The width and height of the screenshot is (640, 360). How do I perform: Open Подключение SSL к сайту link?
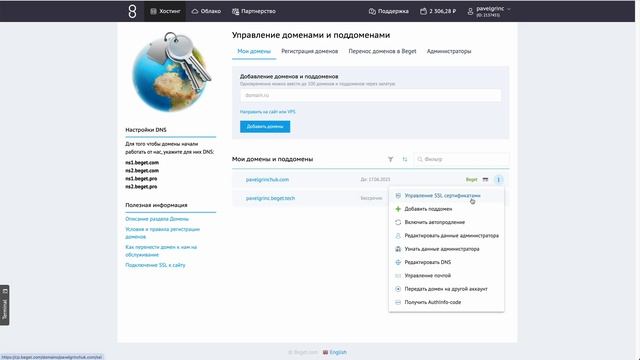(155, 265)
